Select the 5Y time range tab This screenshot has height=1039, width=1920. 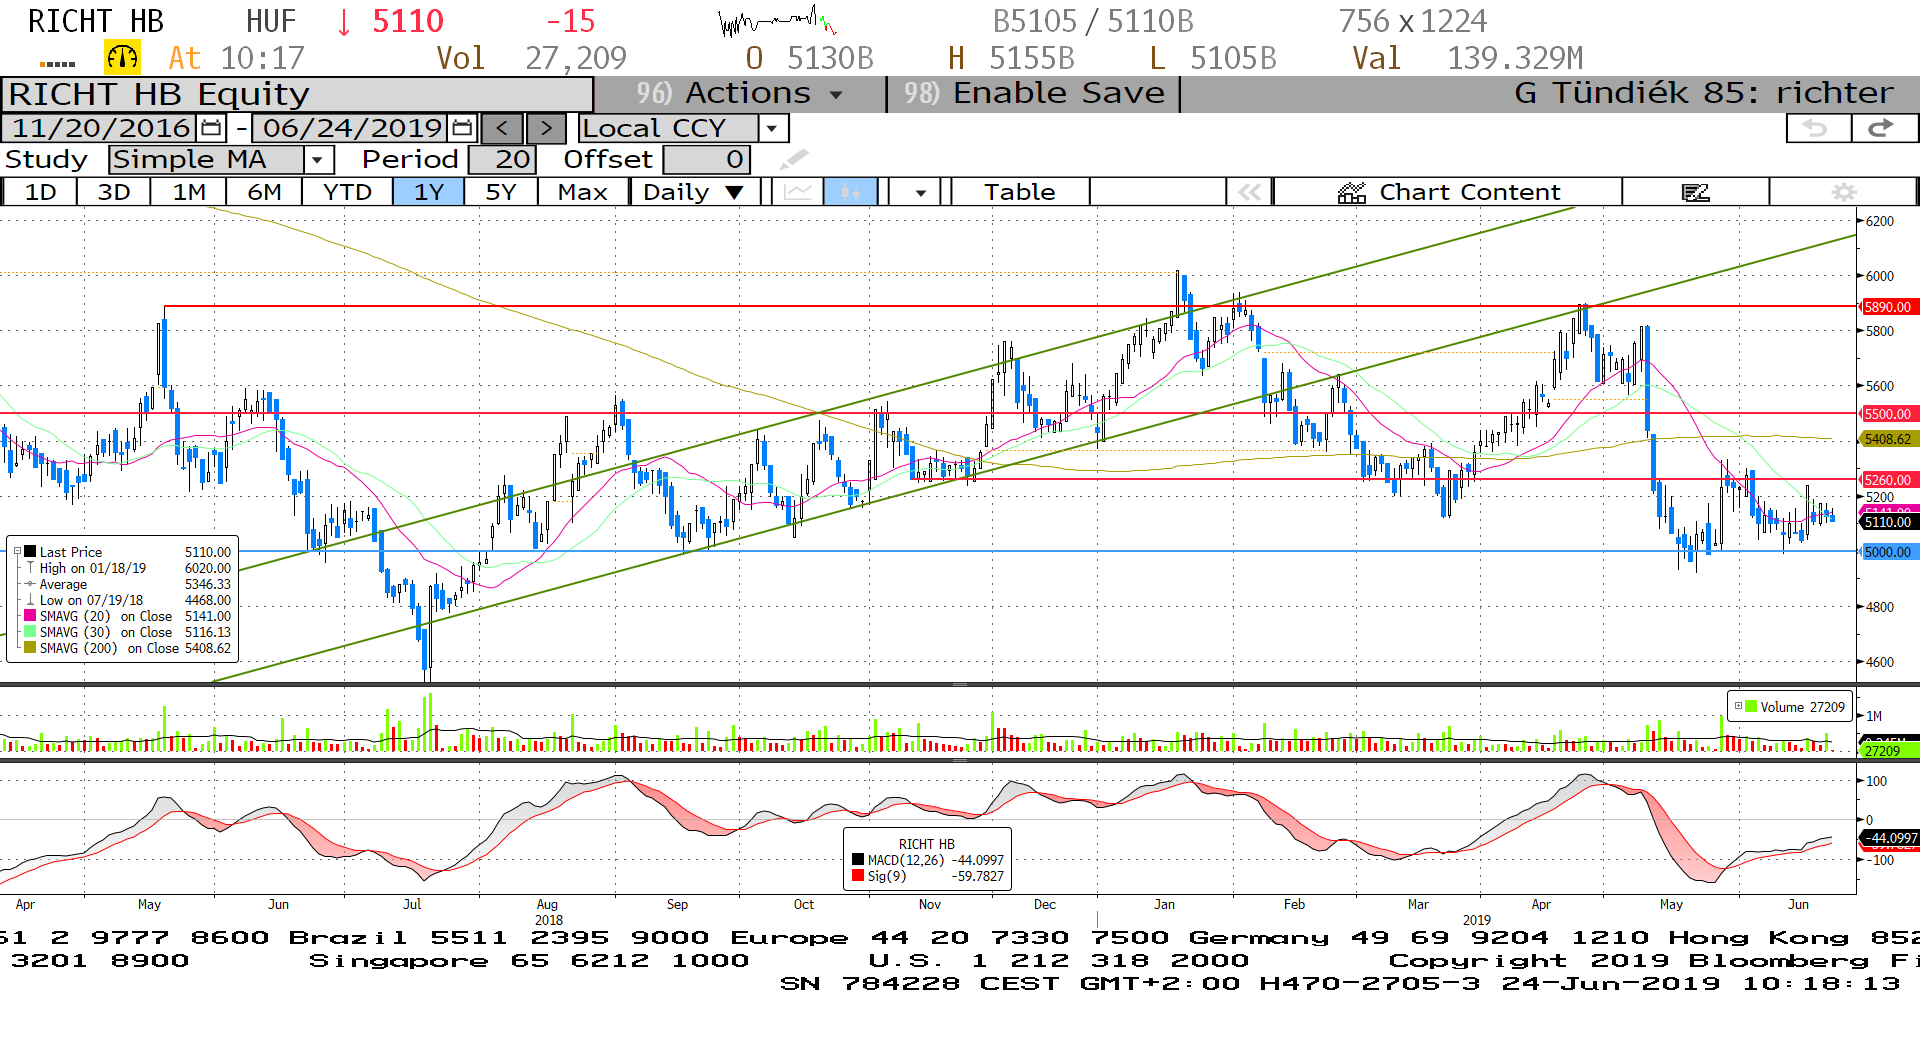coord(500,192)
